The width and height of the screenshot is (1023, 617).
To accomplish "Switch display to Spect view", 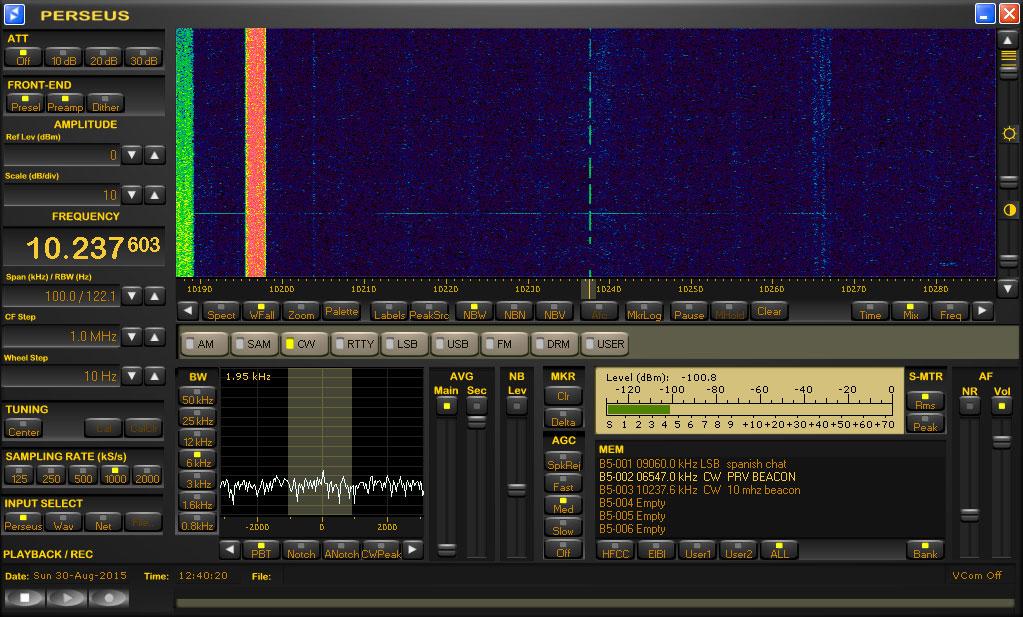I will [x=221, y=312].
